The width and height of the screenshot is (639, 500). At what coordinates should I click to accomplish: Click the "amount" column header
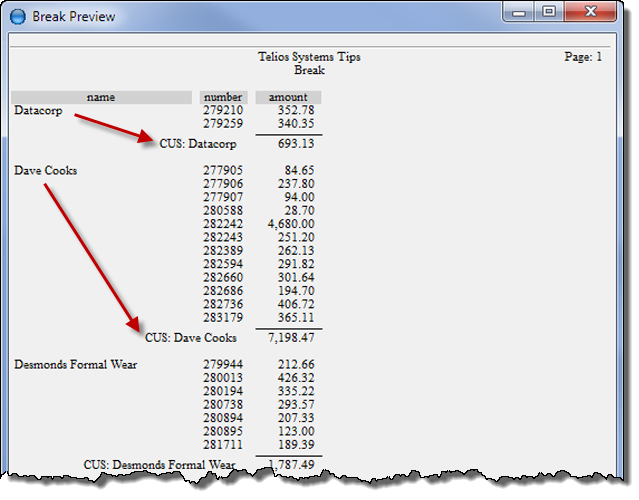coord(288,97)
